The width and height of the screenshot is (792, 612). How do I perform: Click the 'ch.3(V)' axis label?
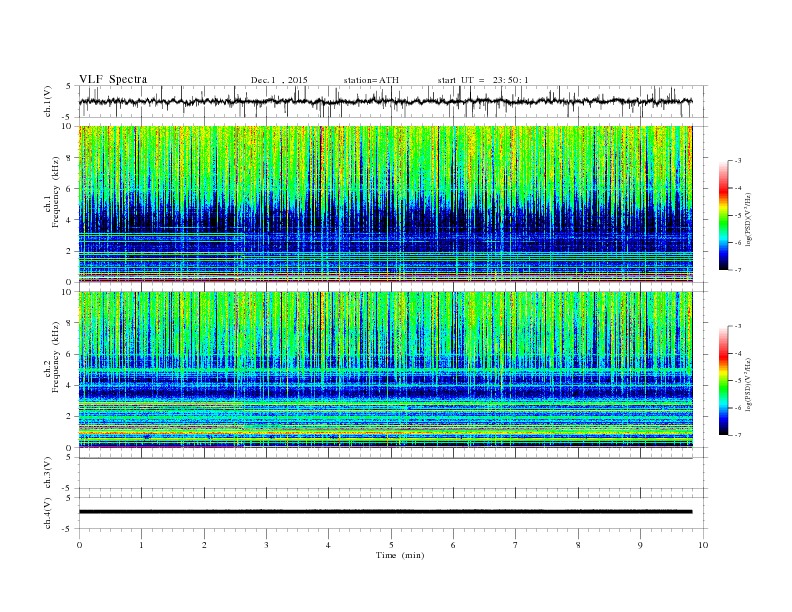(x=48, y=473)
